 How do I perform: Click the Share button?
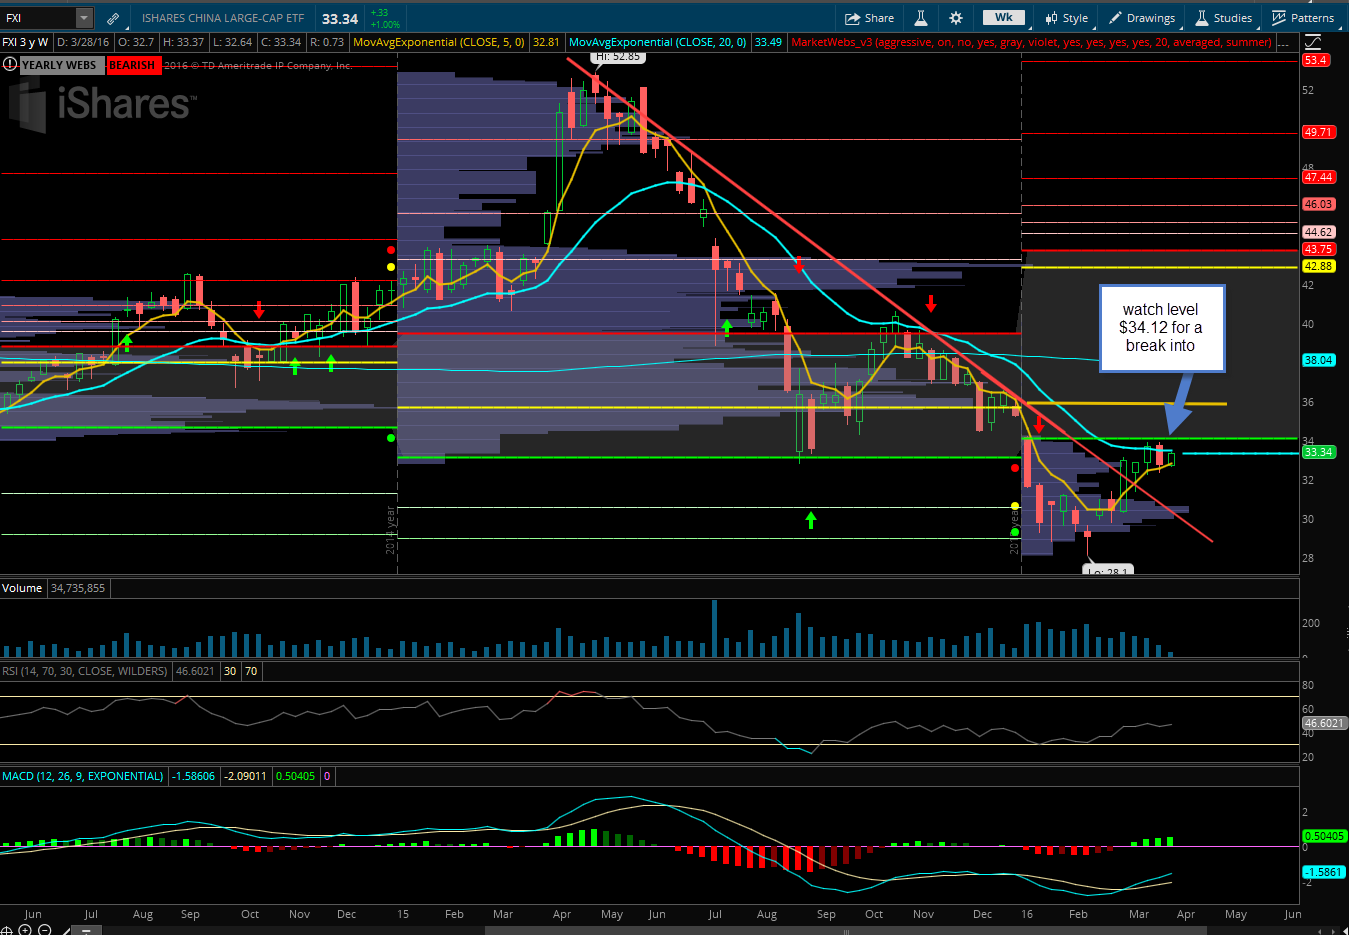(x=869, y=18)
